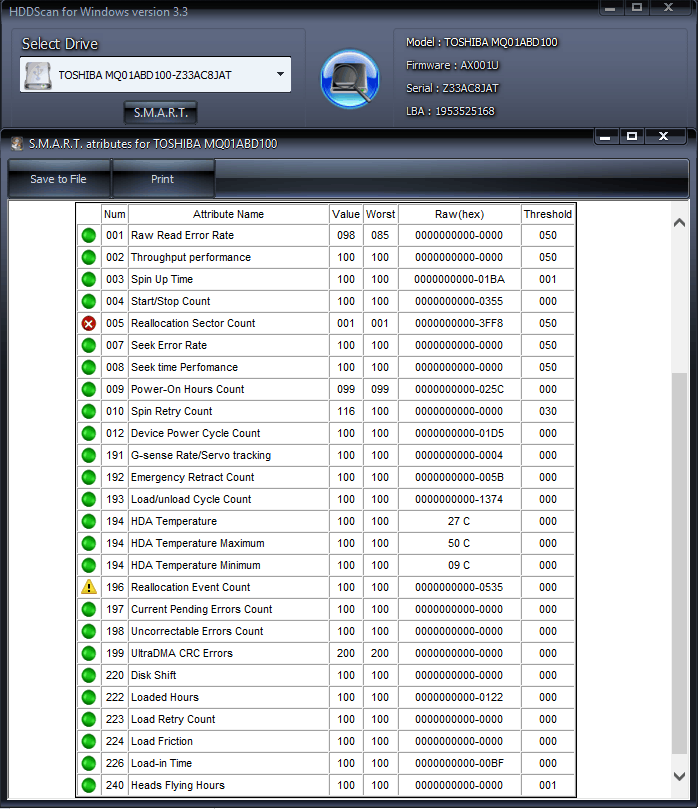Click the Num column header
Image resolution: width=698 pixels, height=809 pixels.
tap(115, 214)
